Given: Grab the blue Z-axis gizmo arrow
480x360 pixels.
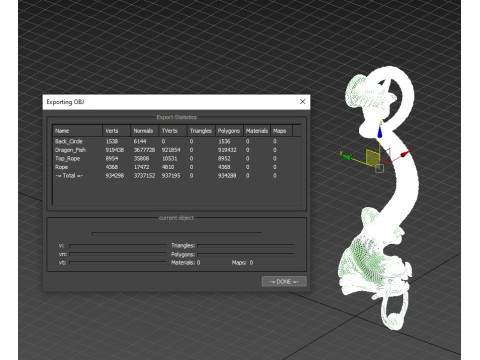Looking at the screenshot, I should 380,131.
